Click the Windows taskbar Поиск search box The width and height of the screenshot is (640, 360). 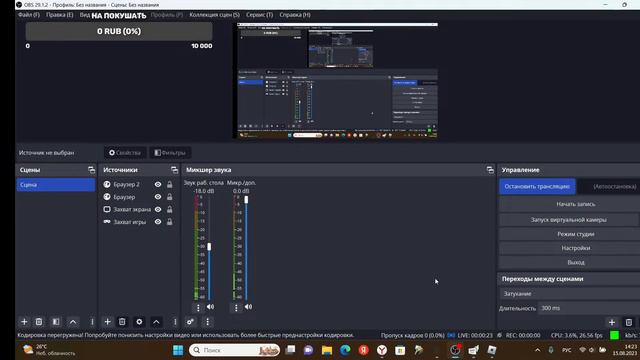[234, 350]
